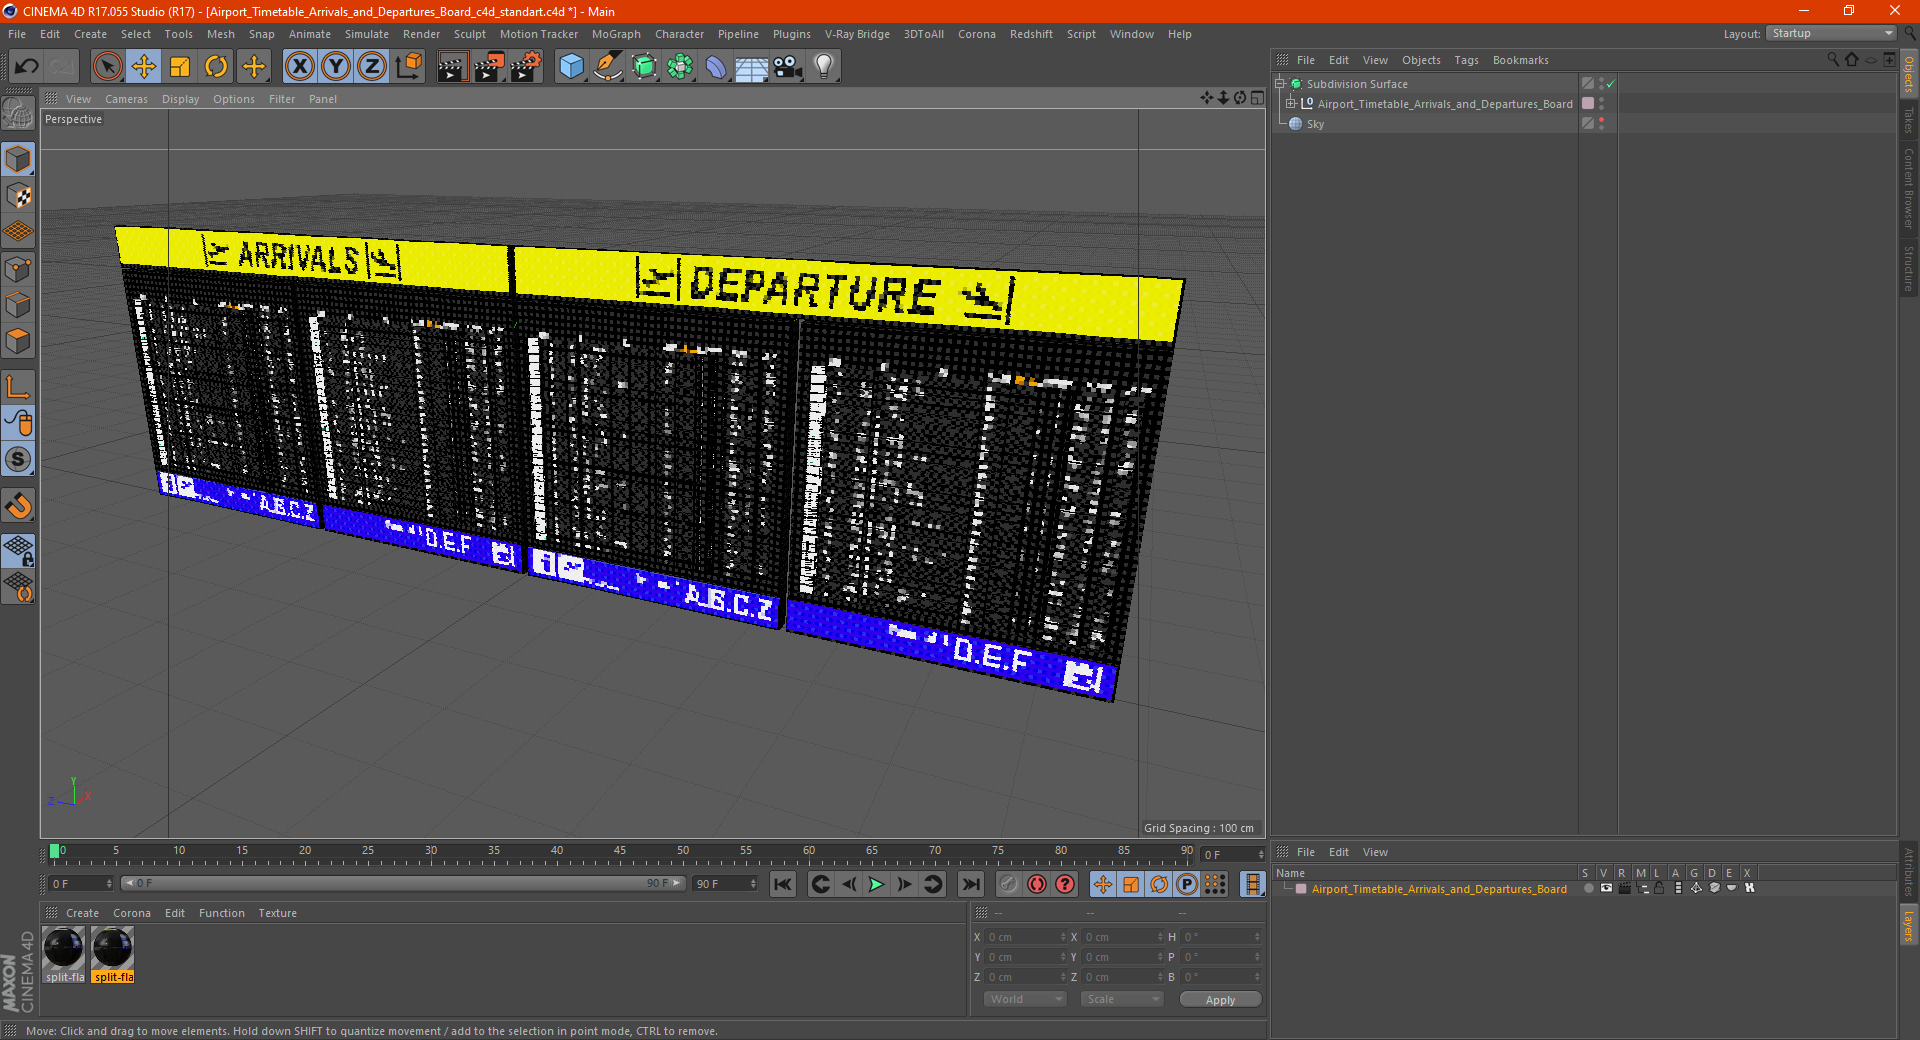Open the Objects side tab

coord(1909,74)
